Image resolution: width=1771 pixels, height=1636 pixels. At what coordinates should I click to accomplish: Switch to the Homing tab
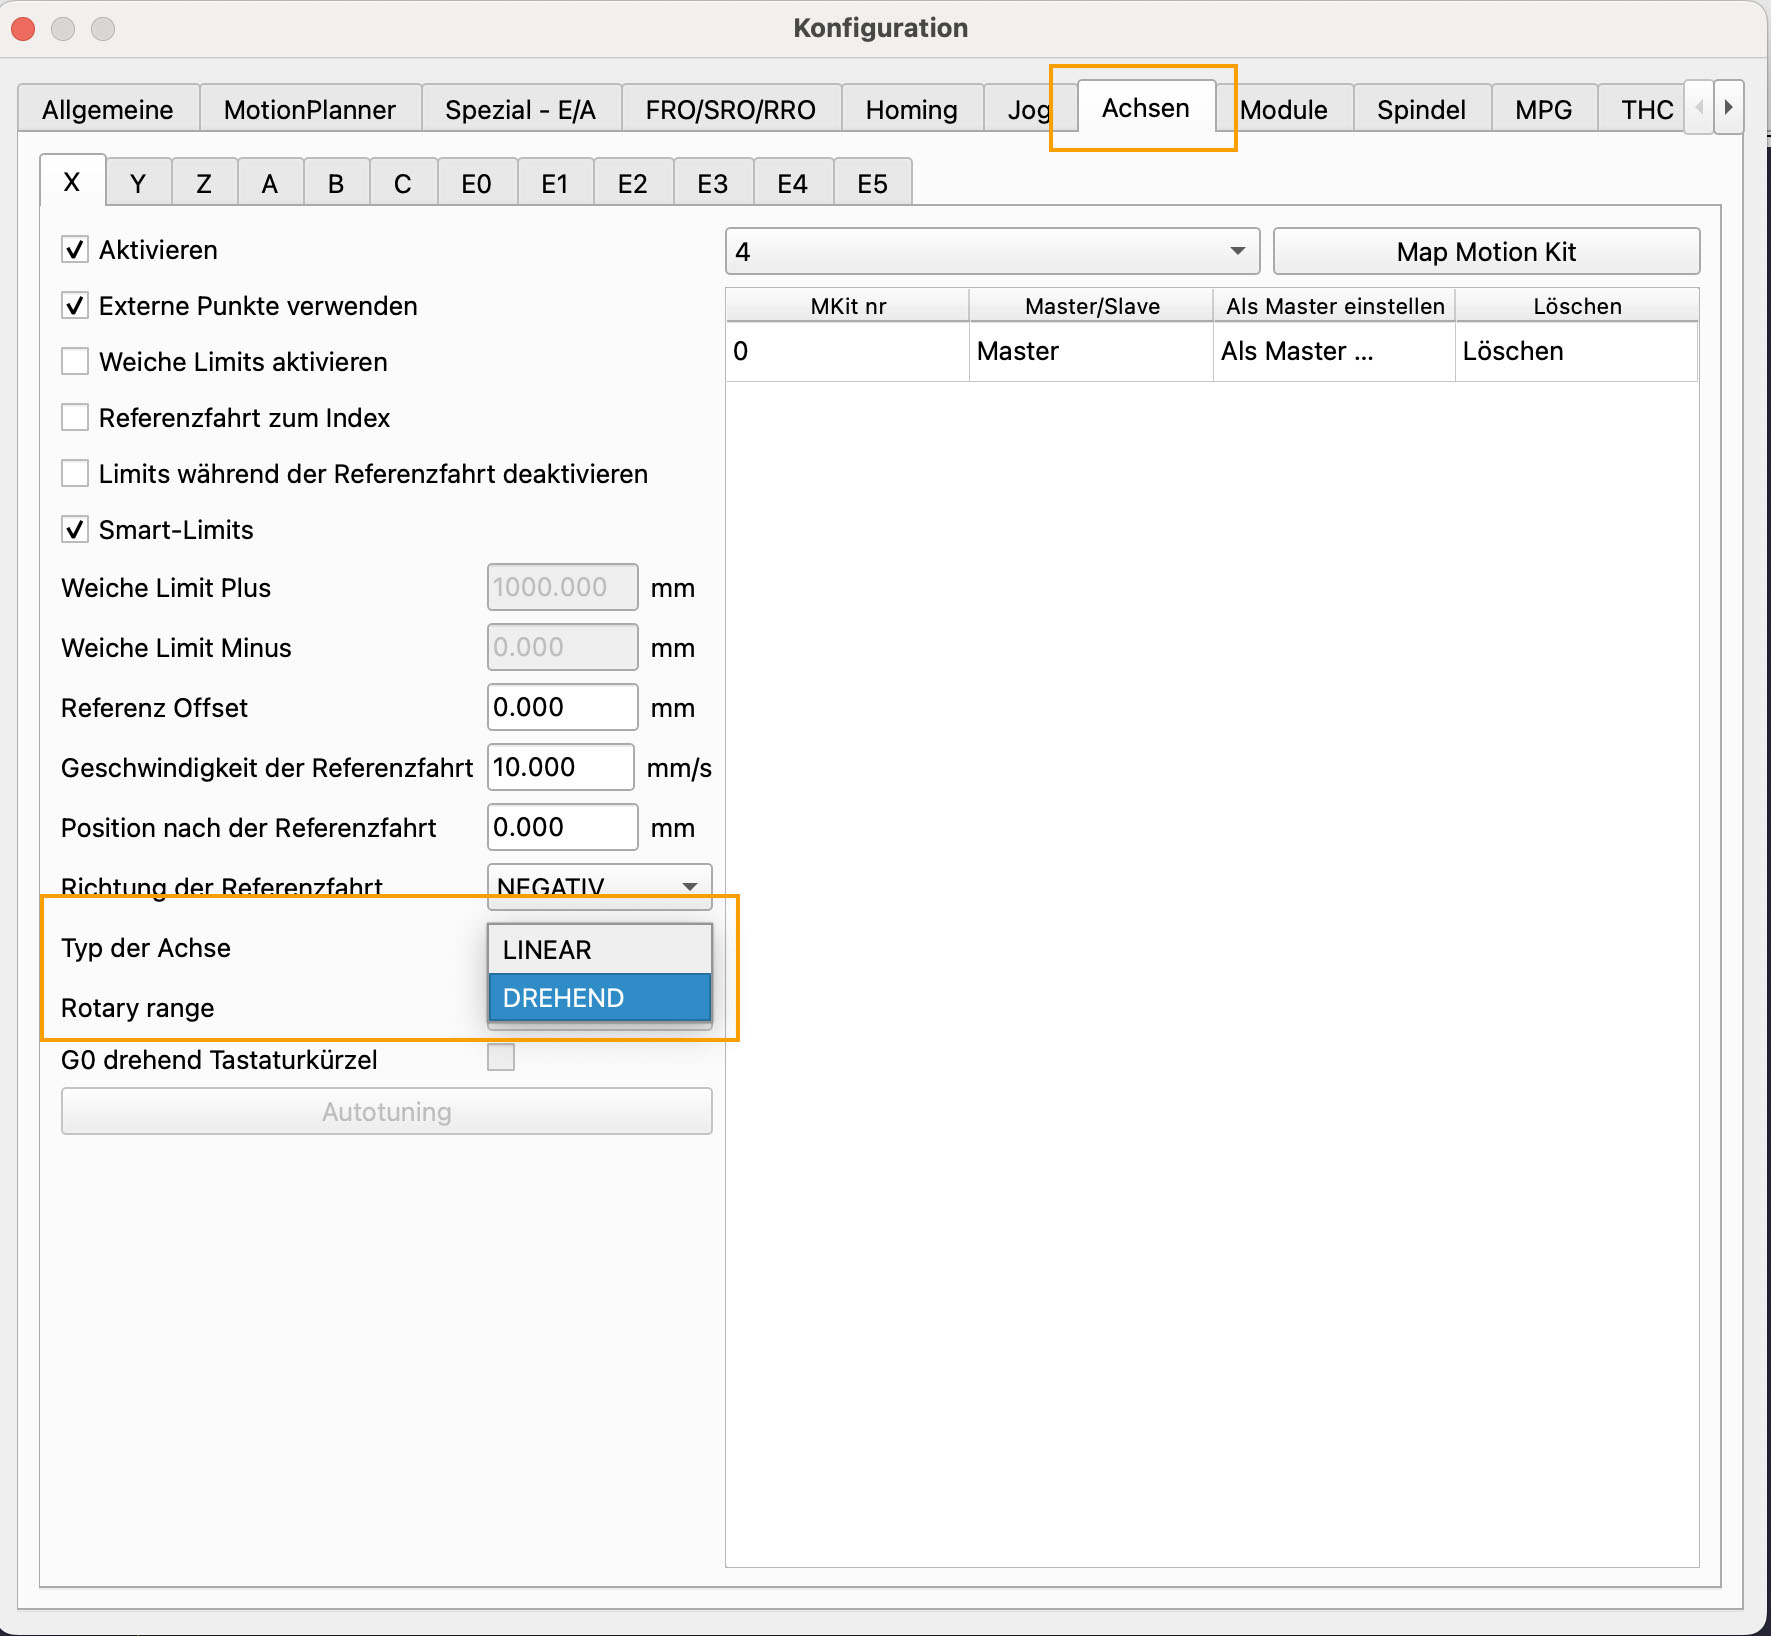point(911,110)
